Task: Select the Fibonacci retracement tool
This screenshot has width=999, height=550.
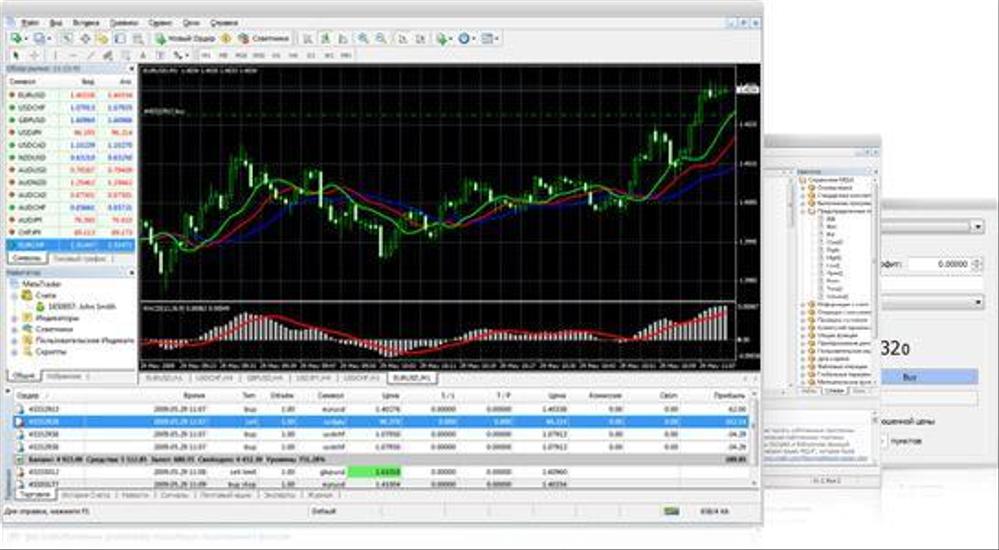Action: point(126,55)
